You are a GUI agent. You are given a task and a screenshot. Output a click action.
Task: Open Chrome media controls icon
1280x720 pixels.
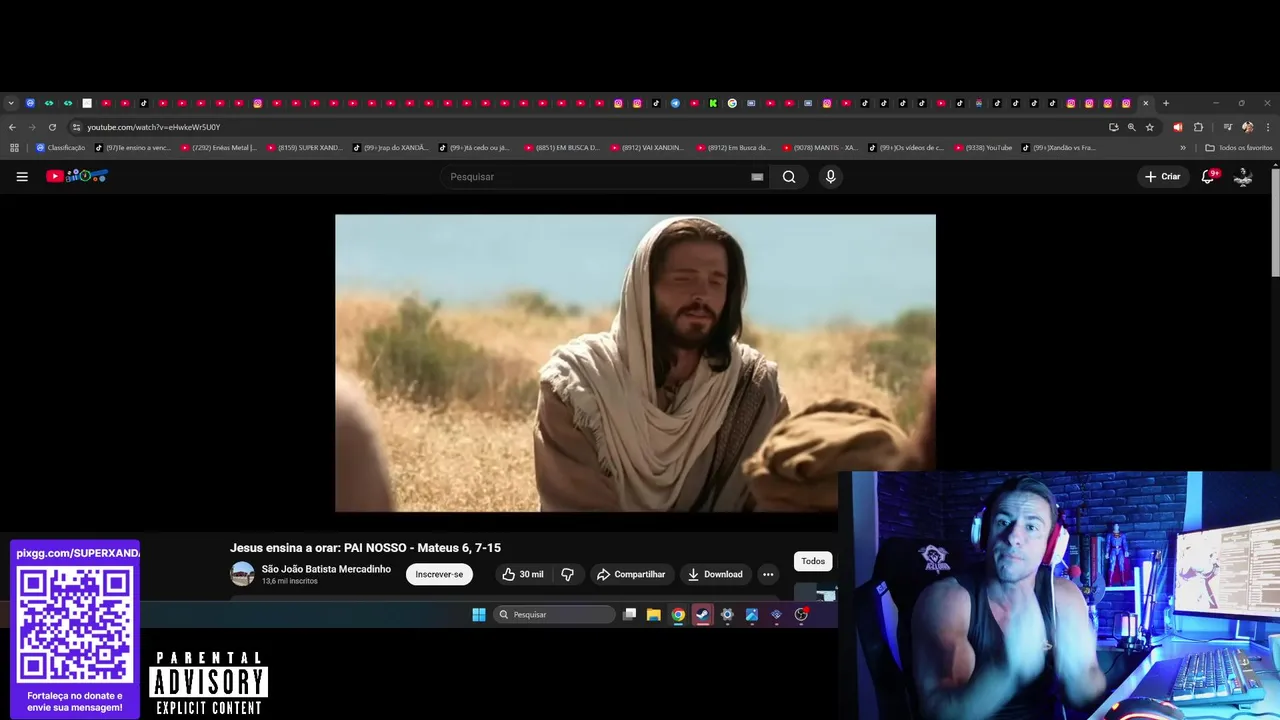tap(1227, 127)
